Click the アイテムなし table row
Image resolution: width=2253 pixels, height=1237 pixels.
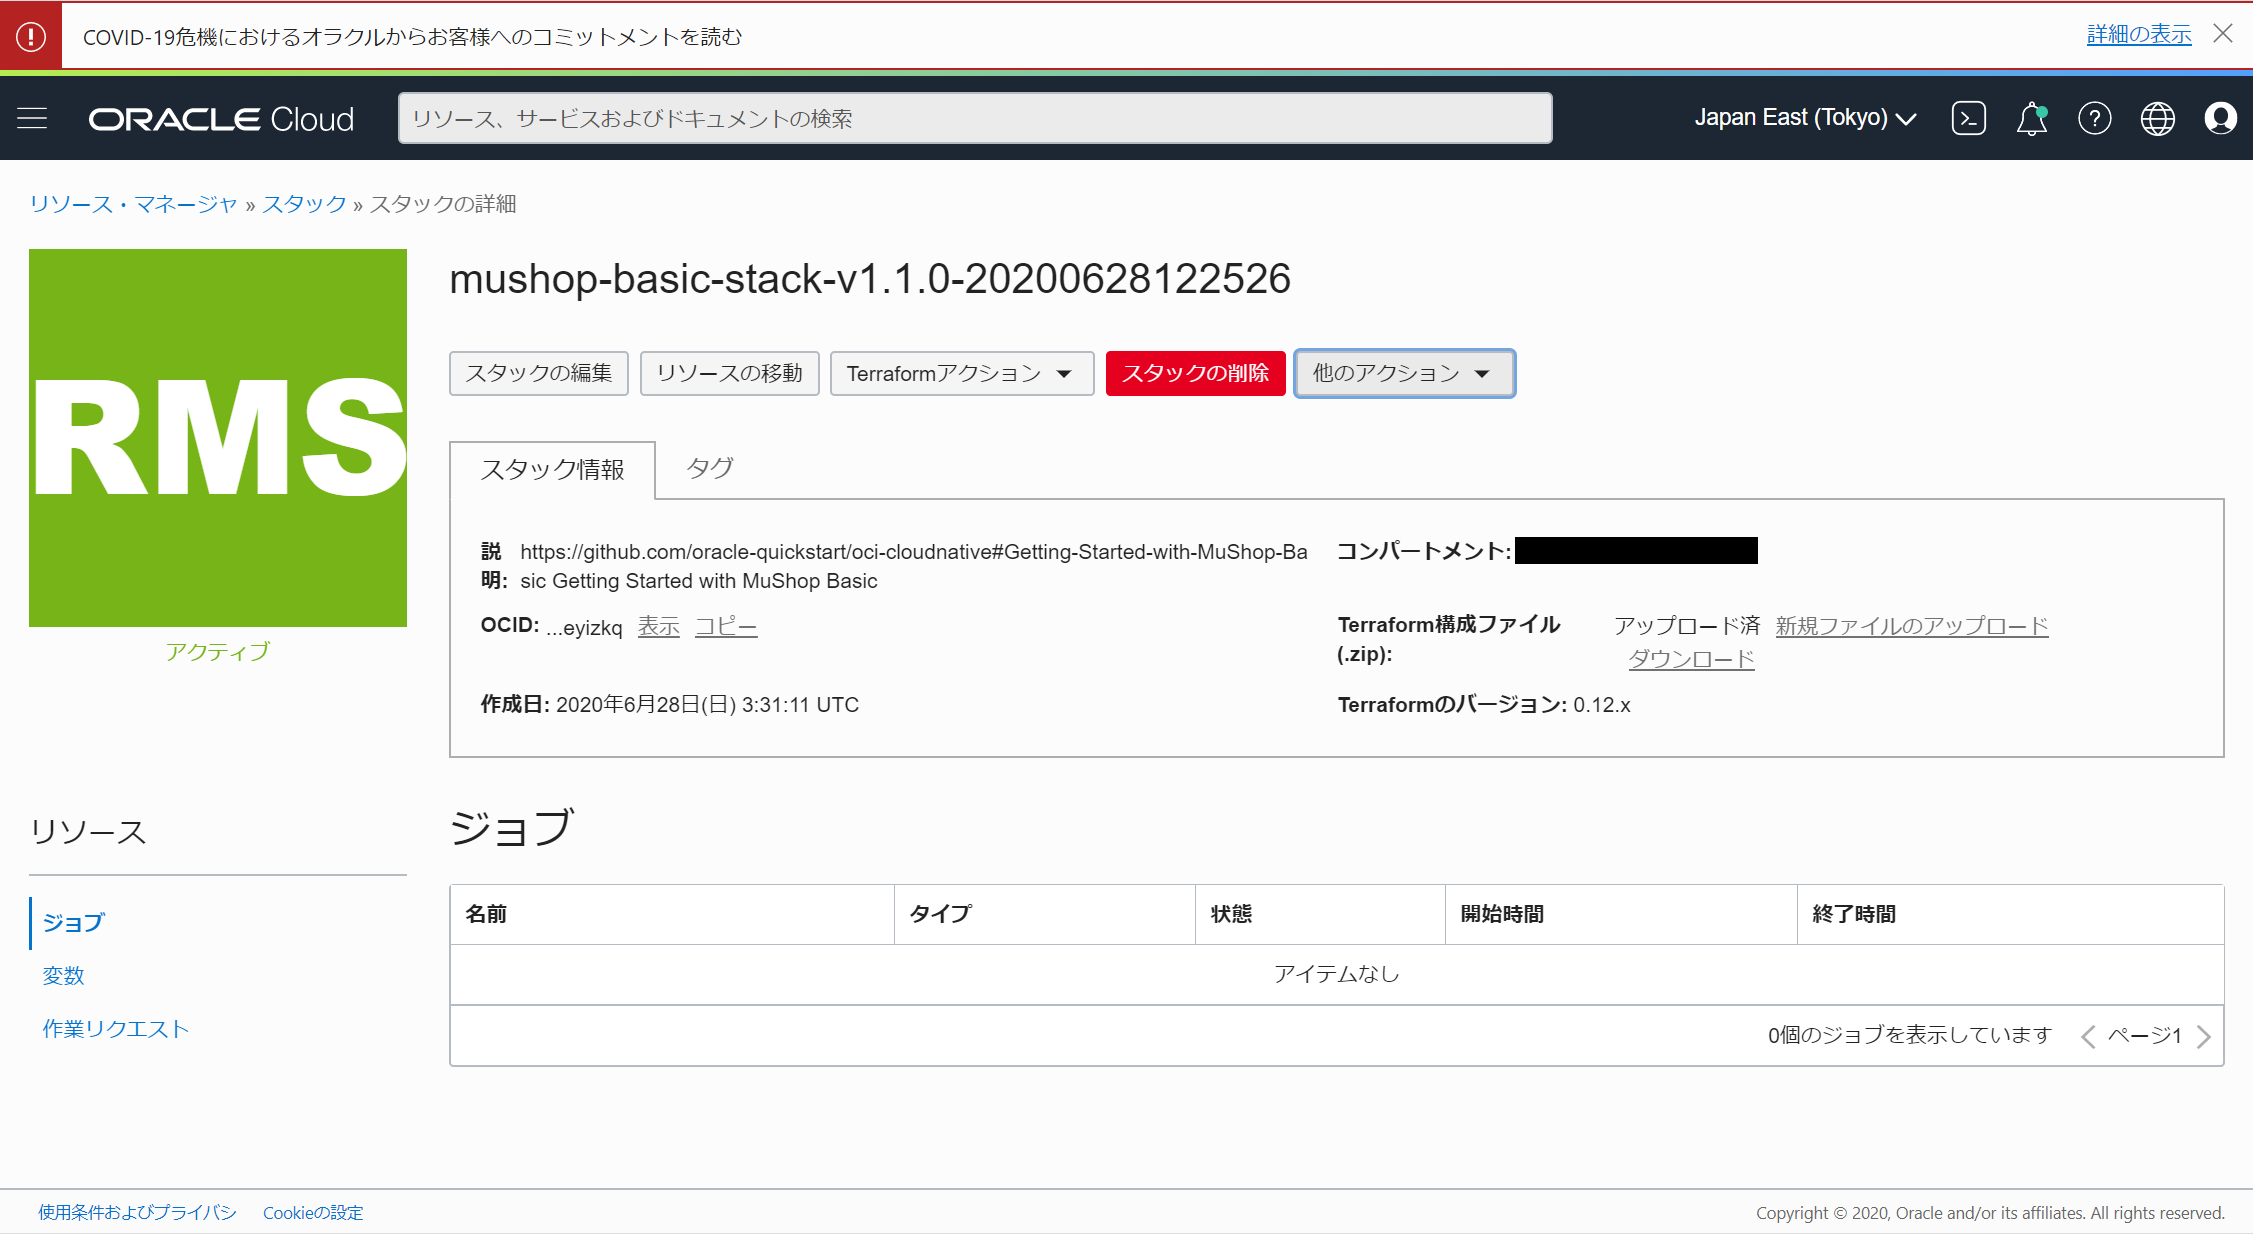click(x=1337, y=974)
